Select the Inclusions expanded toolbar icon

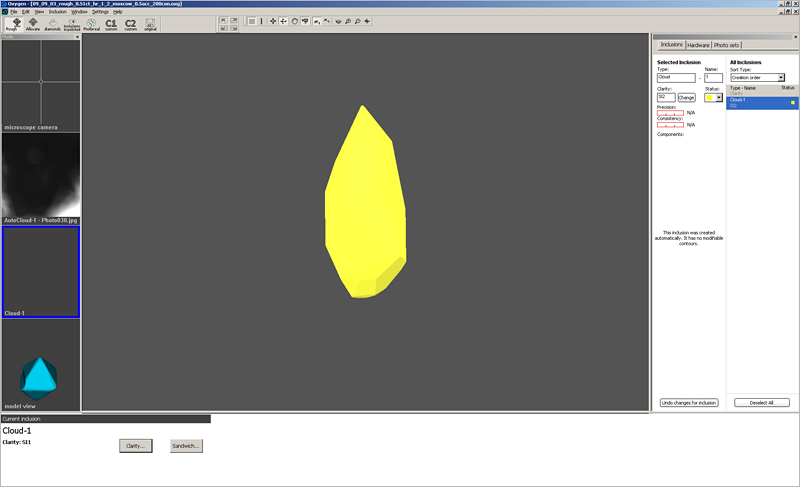click(x=72, y=23)
